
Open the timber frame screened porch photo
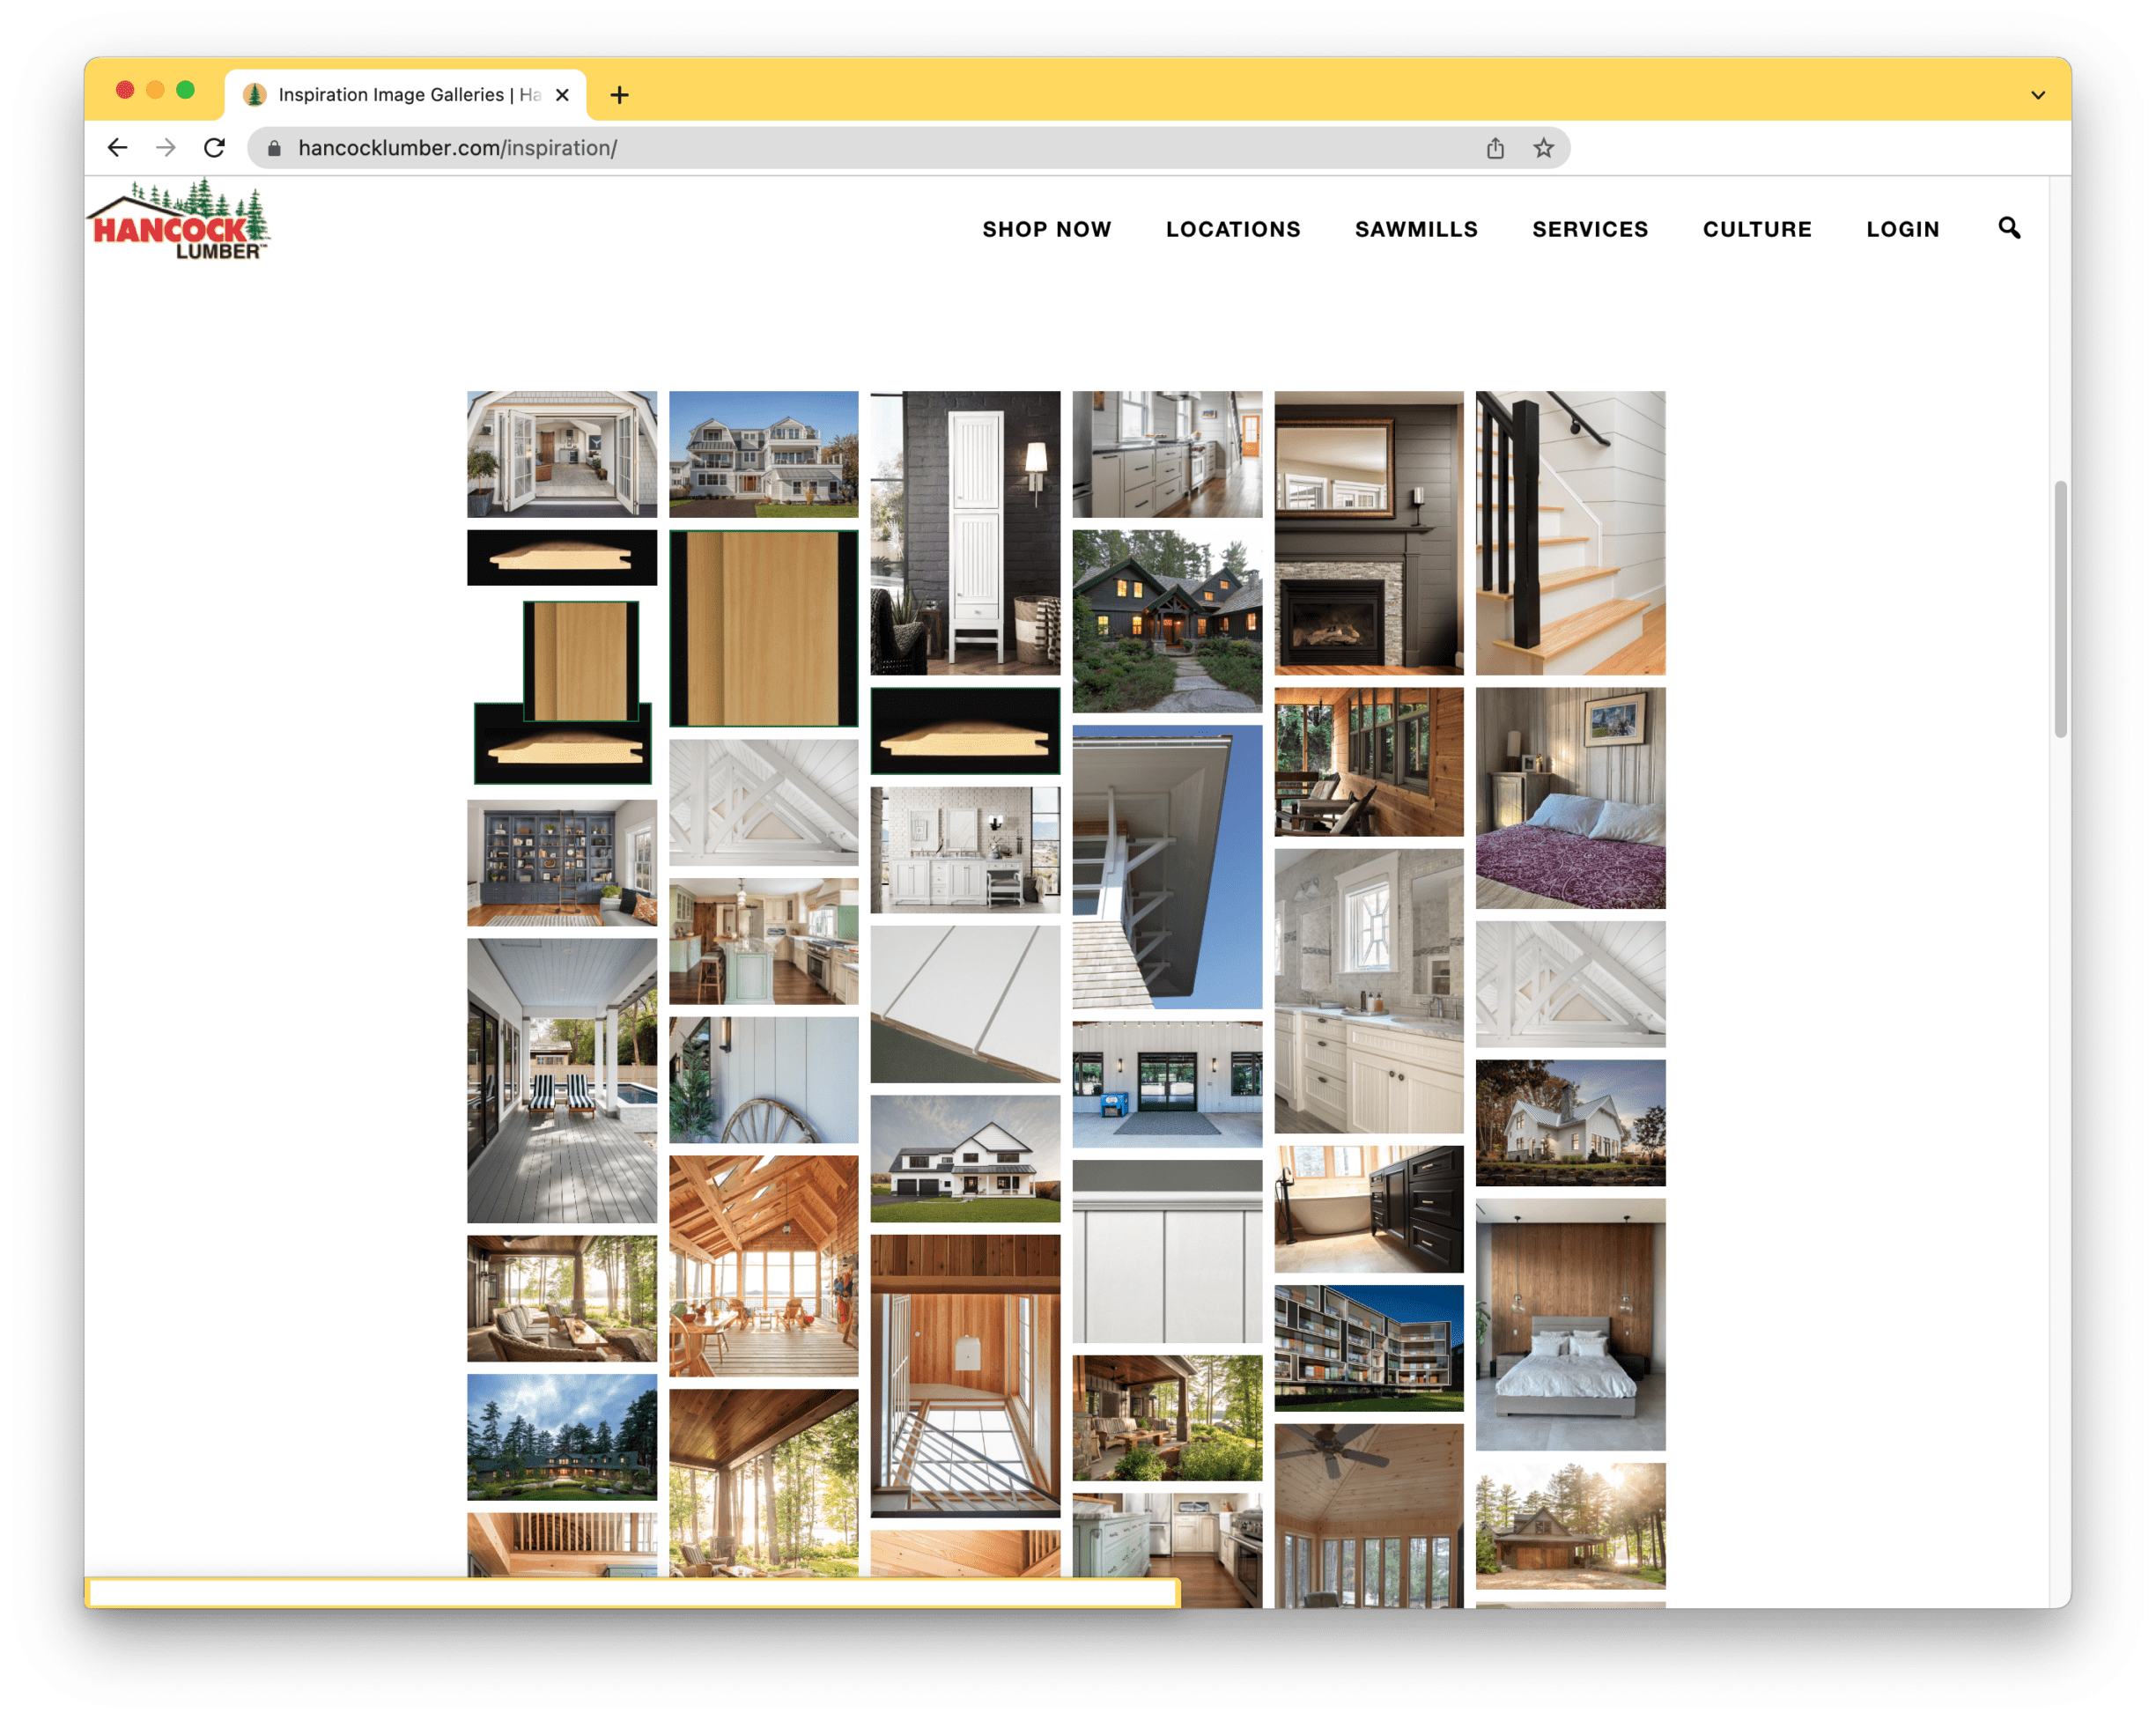coord(763,1265)
